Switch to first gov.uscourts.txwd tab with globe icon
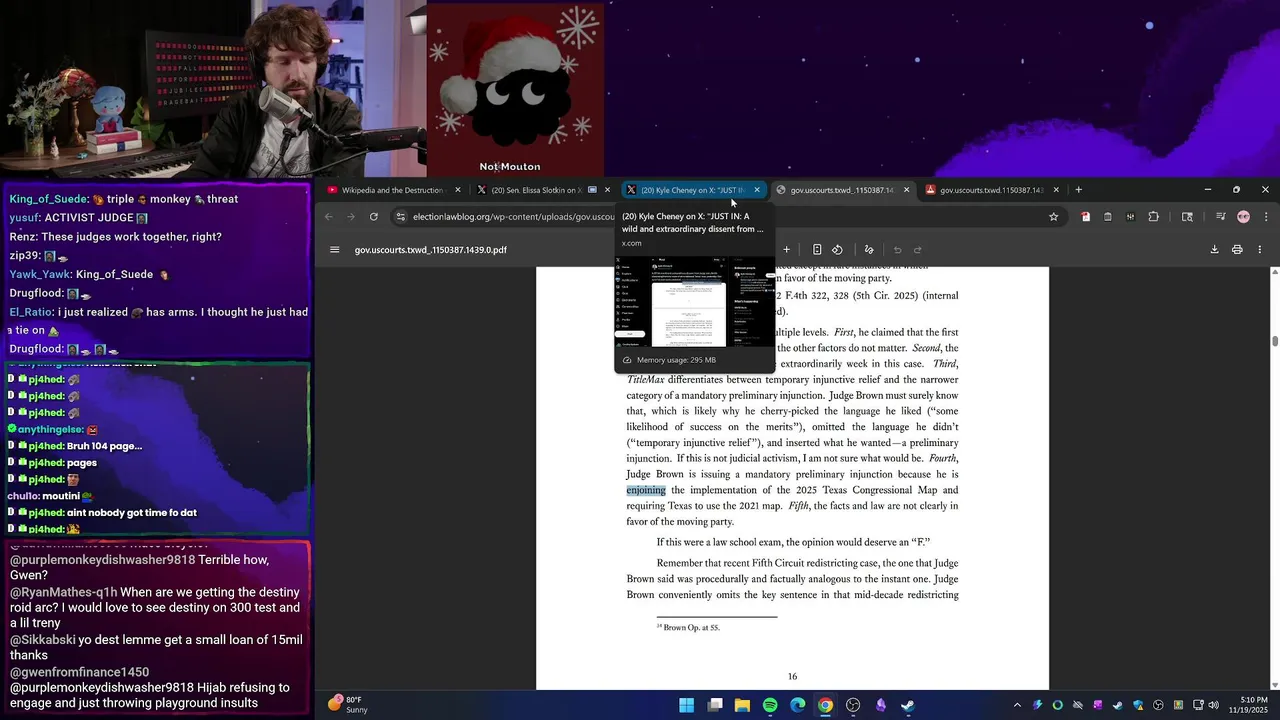This screenshot has height=720, width=1280. 842,190
